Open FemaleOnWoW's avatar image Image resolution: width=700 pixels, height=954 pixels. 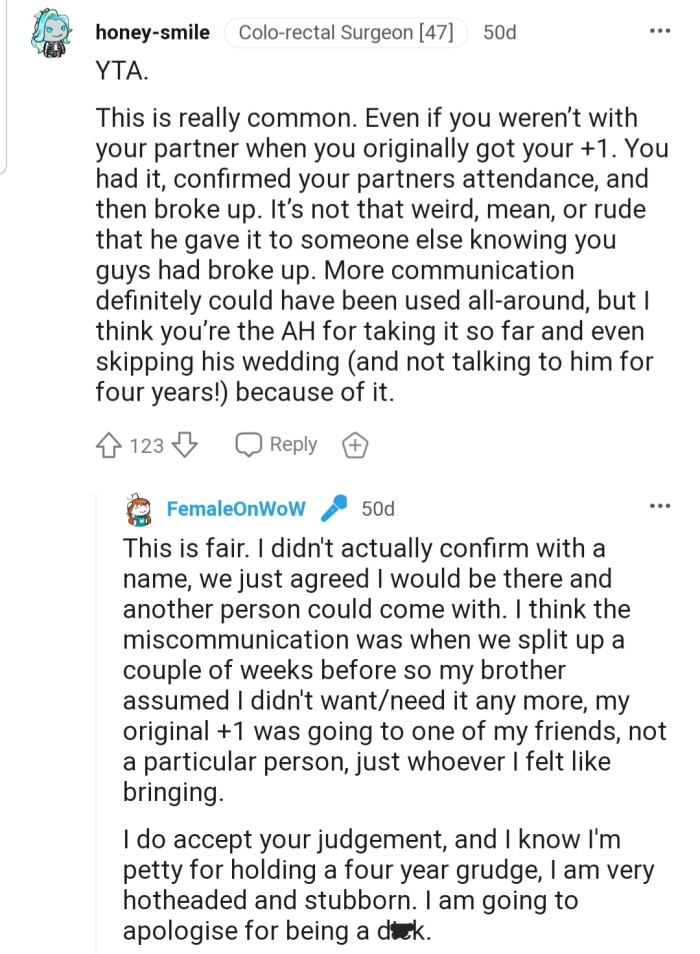[x=140, y=510]
